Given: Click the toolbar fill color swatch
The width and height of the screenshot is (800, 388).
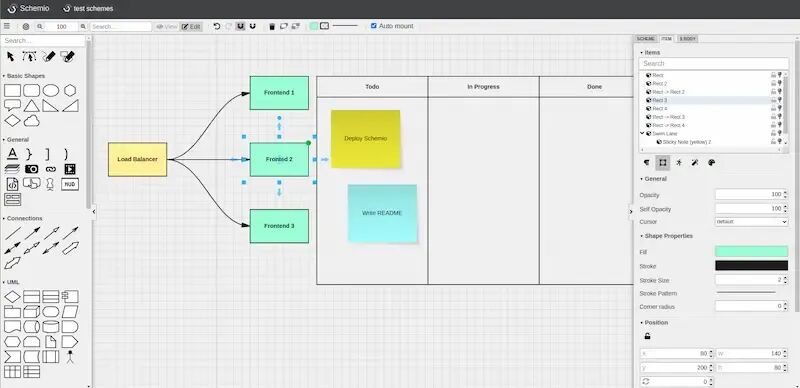Looking at the screenshot, I should pos(313,26).
